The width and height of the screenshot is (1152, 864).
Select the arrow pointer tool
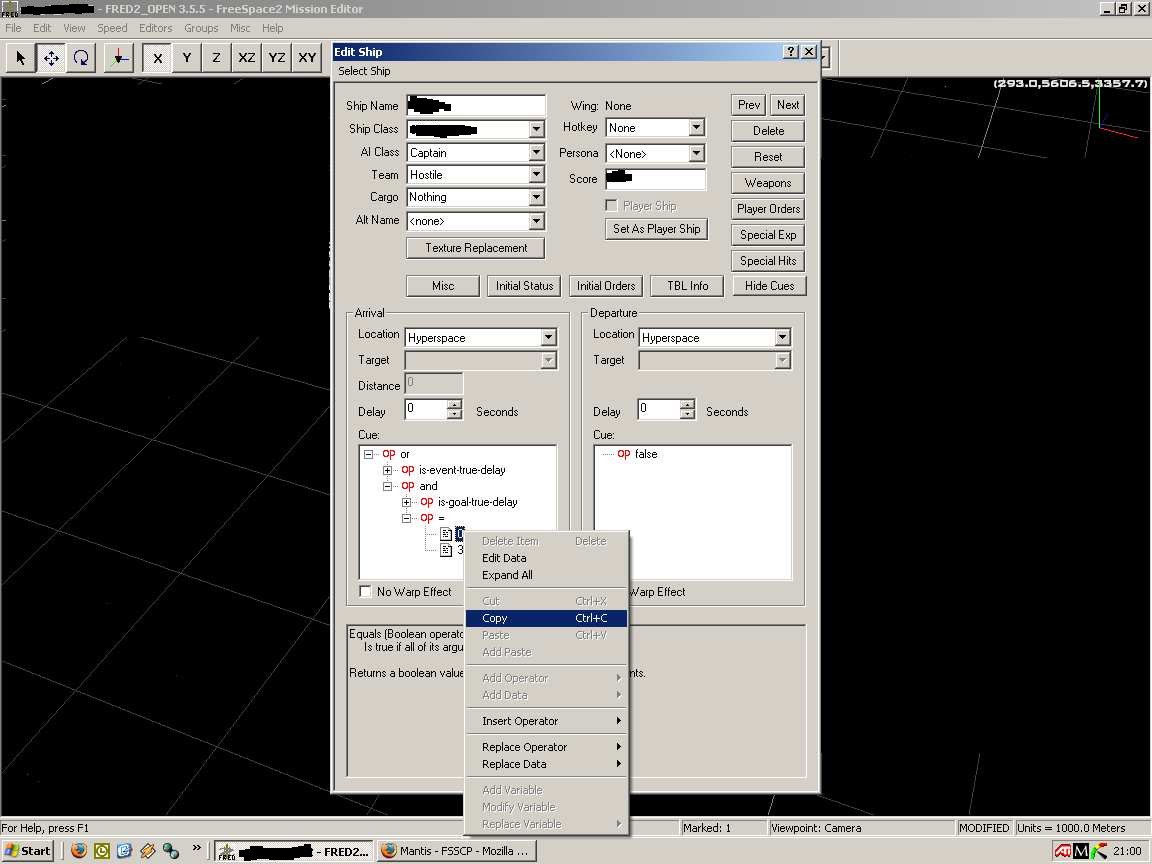pyautogui.click(x=21, y=57)
